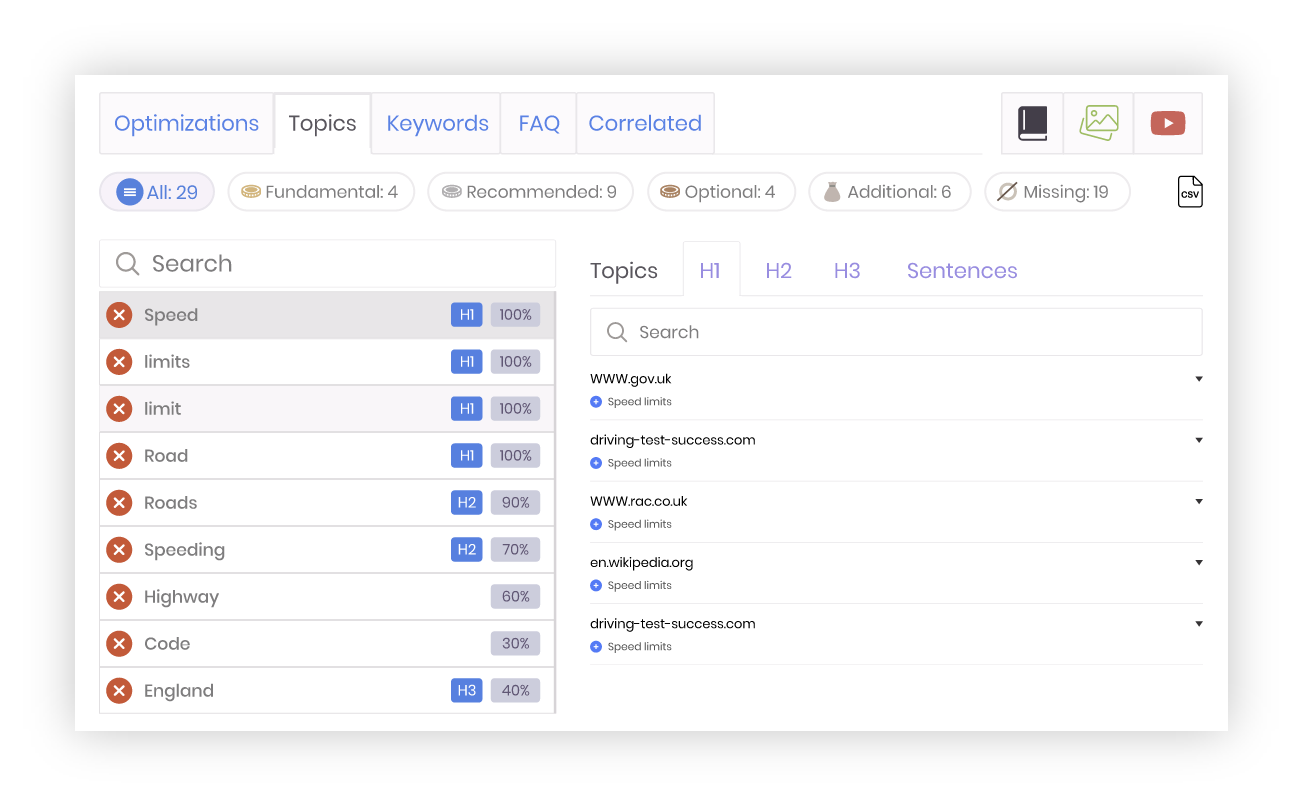Expand the first driving-test-success.com entry
Image resolution: width=1303 pixels, height=806 pixels.
coord(1198,439)
